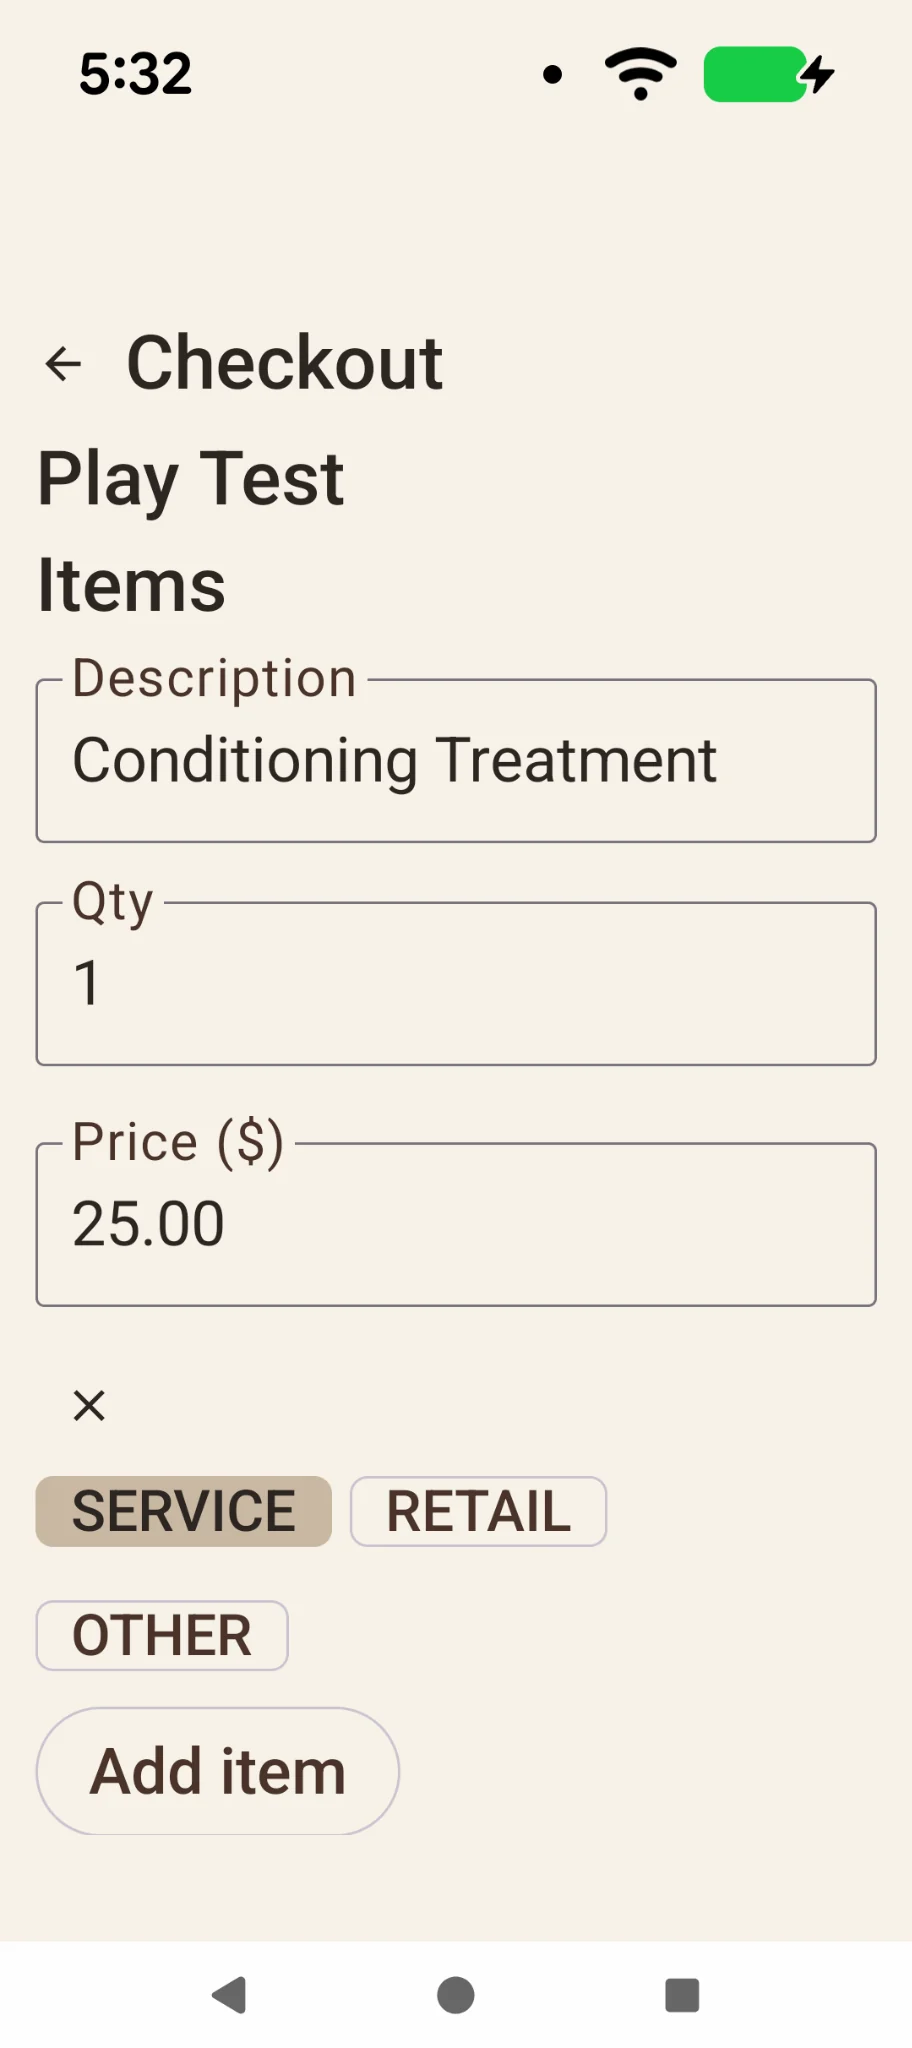912x2048 pixels.
Task: Click the 5:32 clock in status bar
Action: [x=136, y=74]
